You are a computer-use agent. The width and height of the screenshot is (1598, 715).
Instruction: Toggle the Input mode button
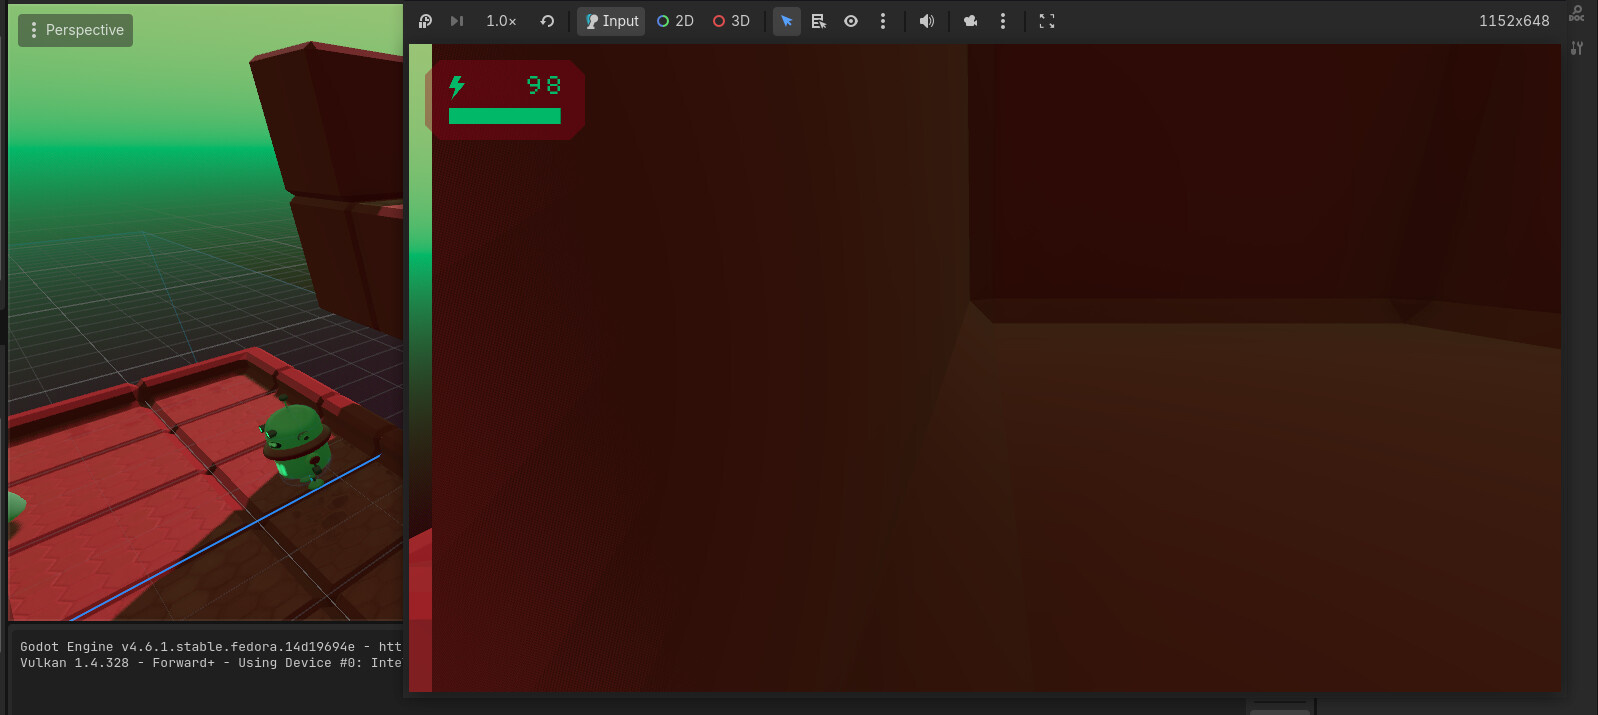click(611, 21)
